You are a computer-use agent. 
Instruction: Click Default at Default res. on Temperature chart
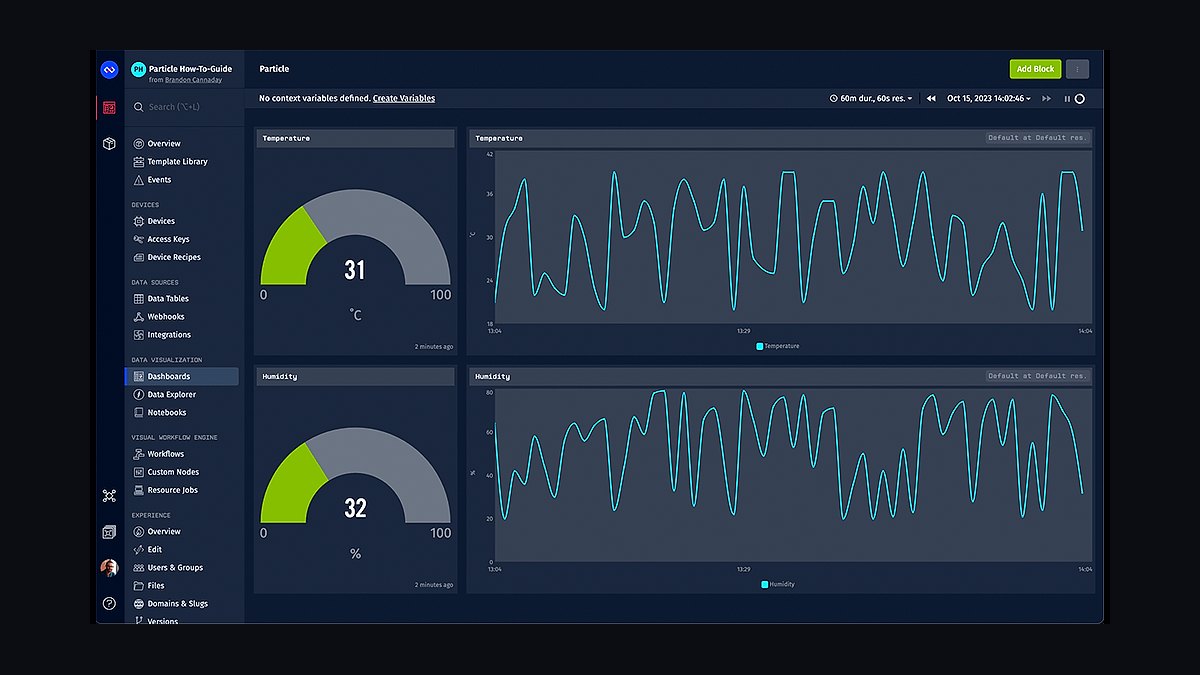click(x=1037, y=138)
